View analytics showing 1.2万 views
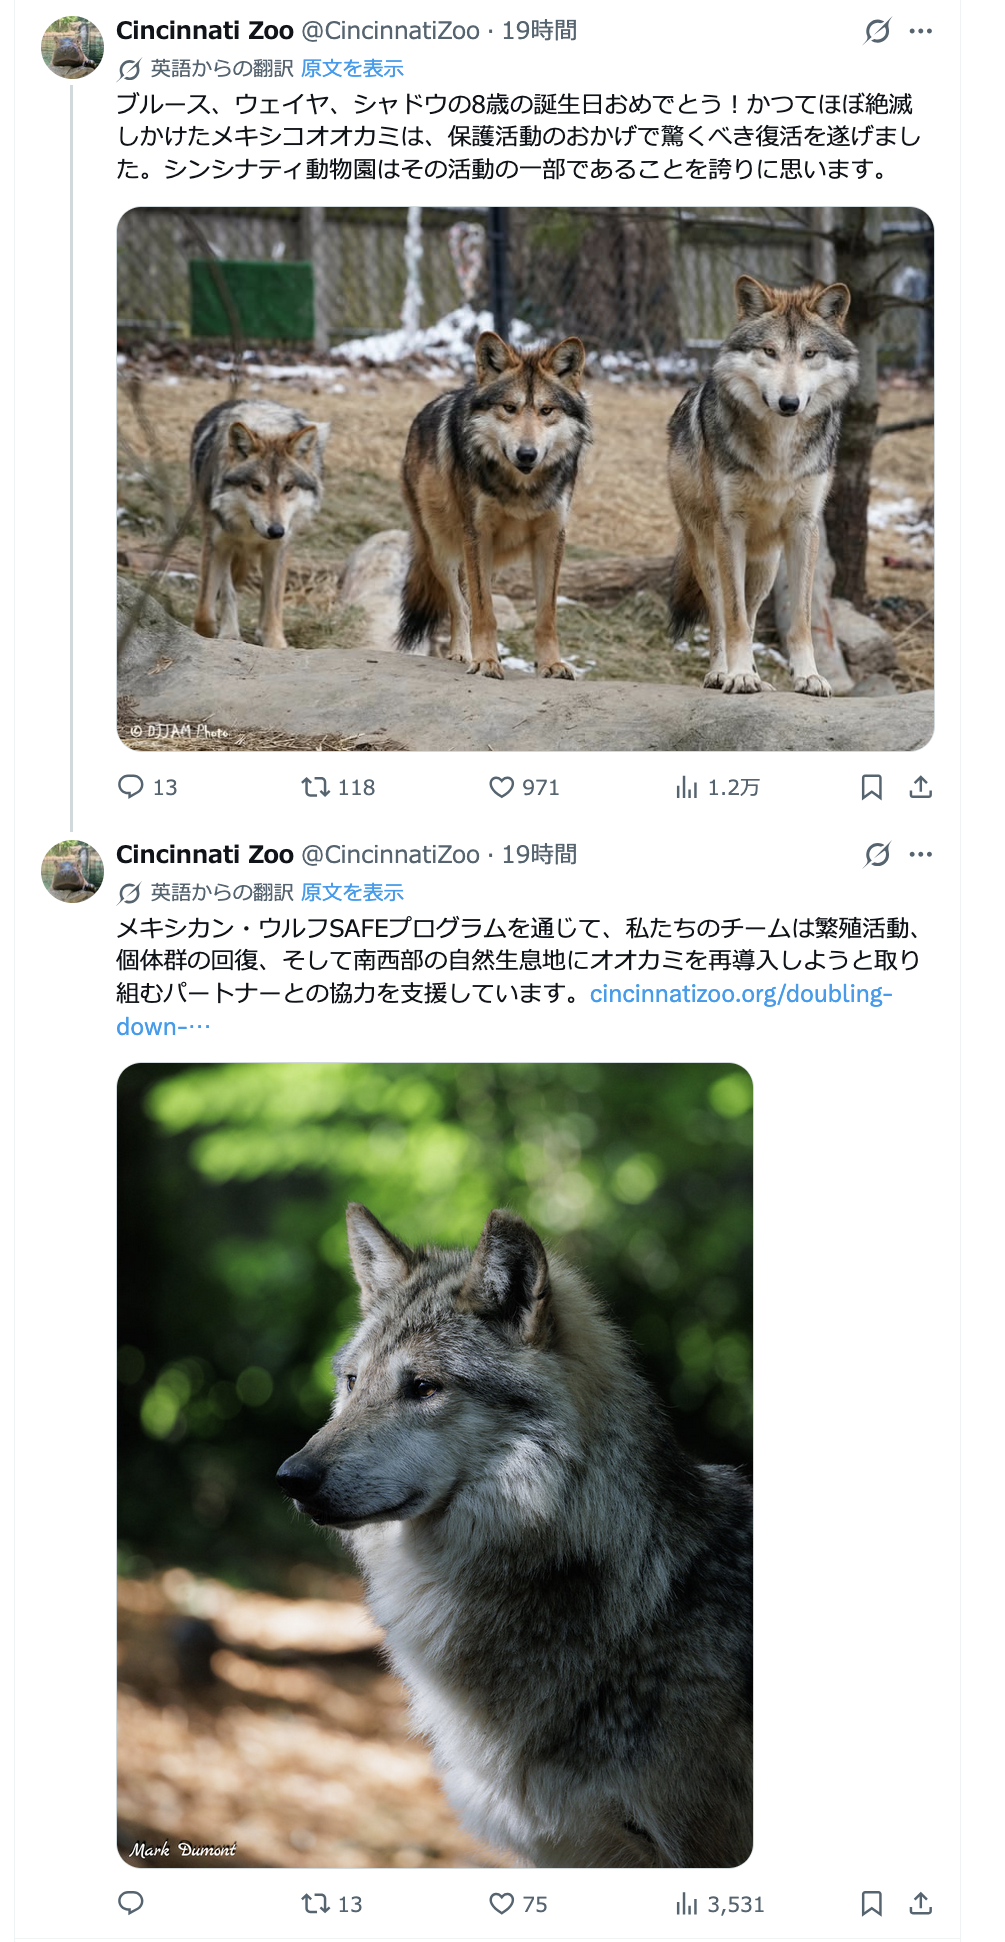 click(x=686, y=787)
